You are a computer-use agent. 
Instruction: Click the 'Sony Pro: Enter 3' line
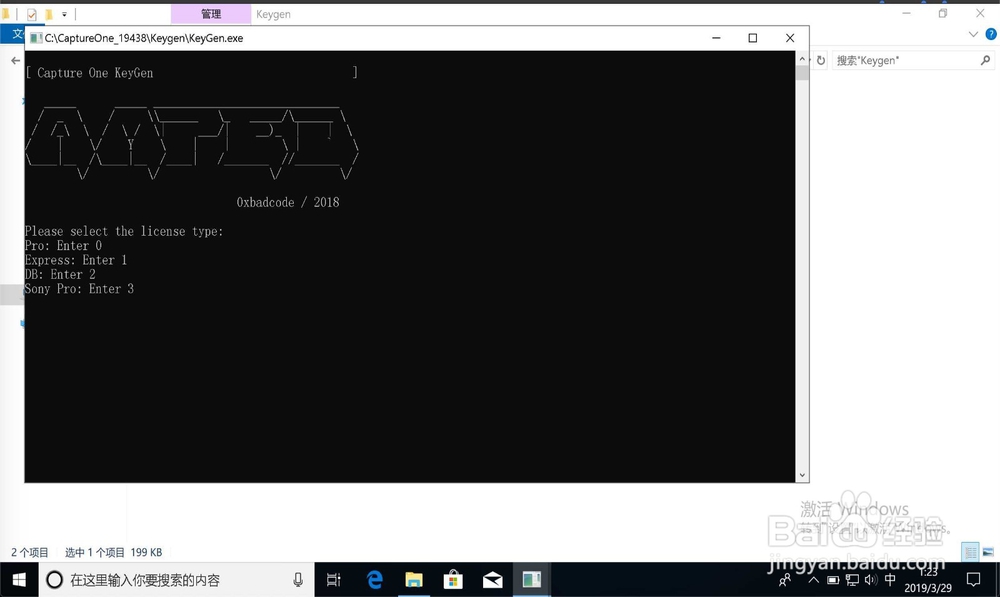79,289
